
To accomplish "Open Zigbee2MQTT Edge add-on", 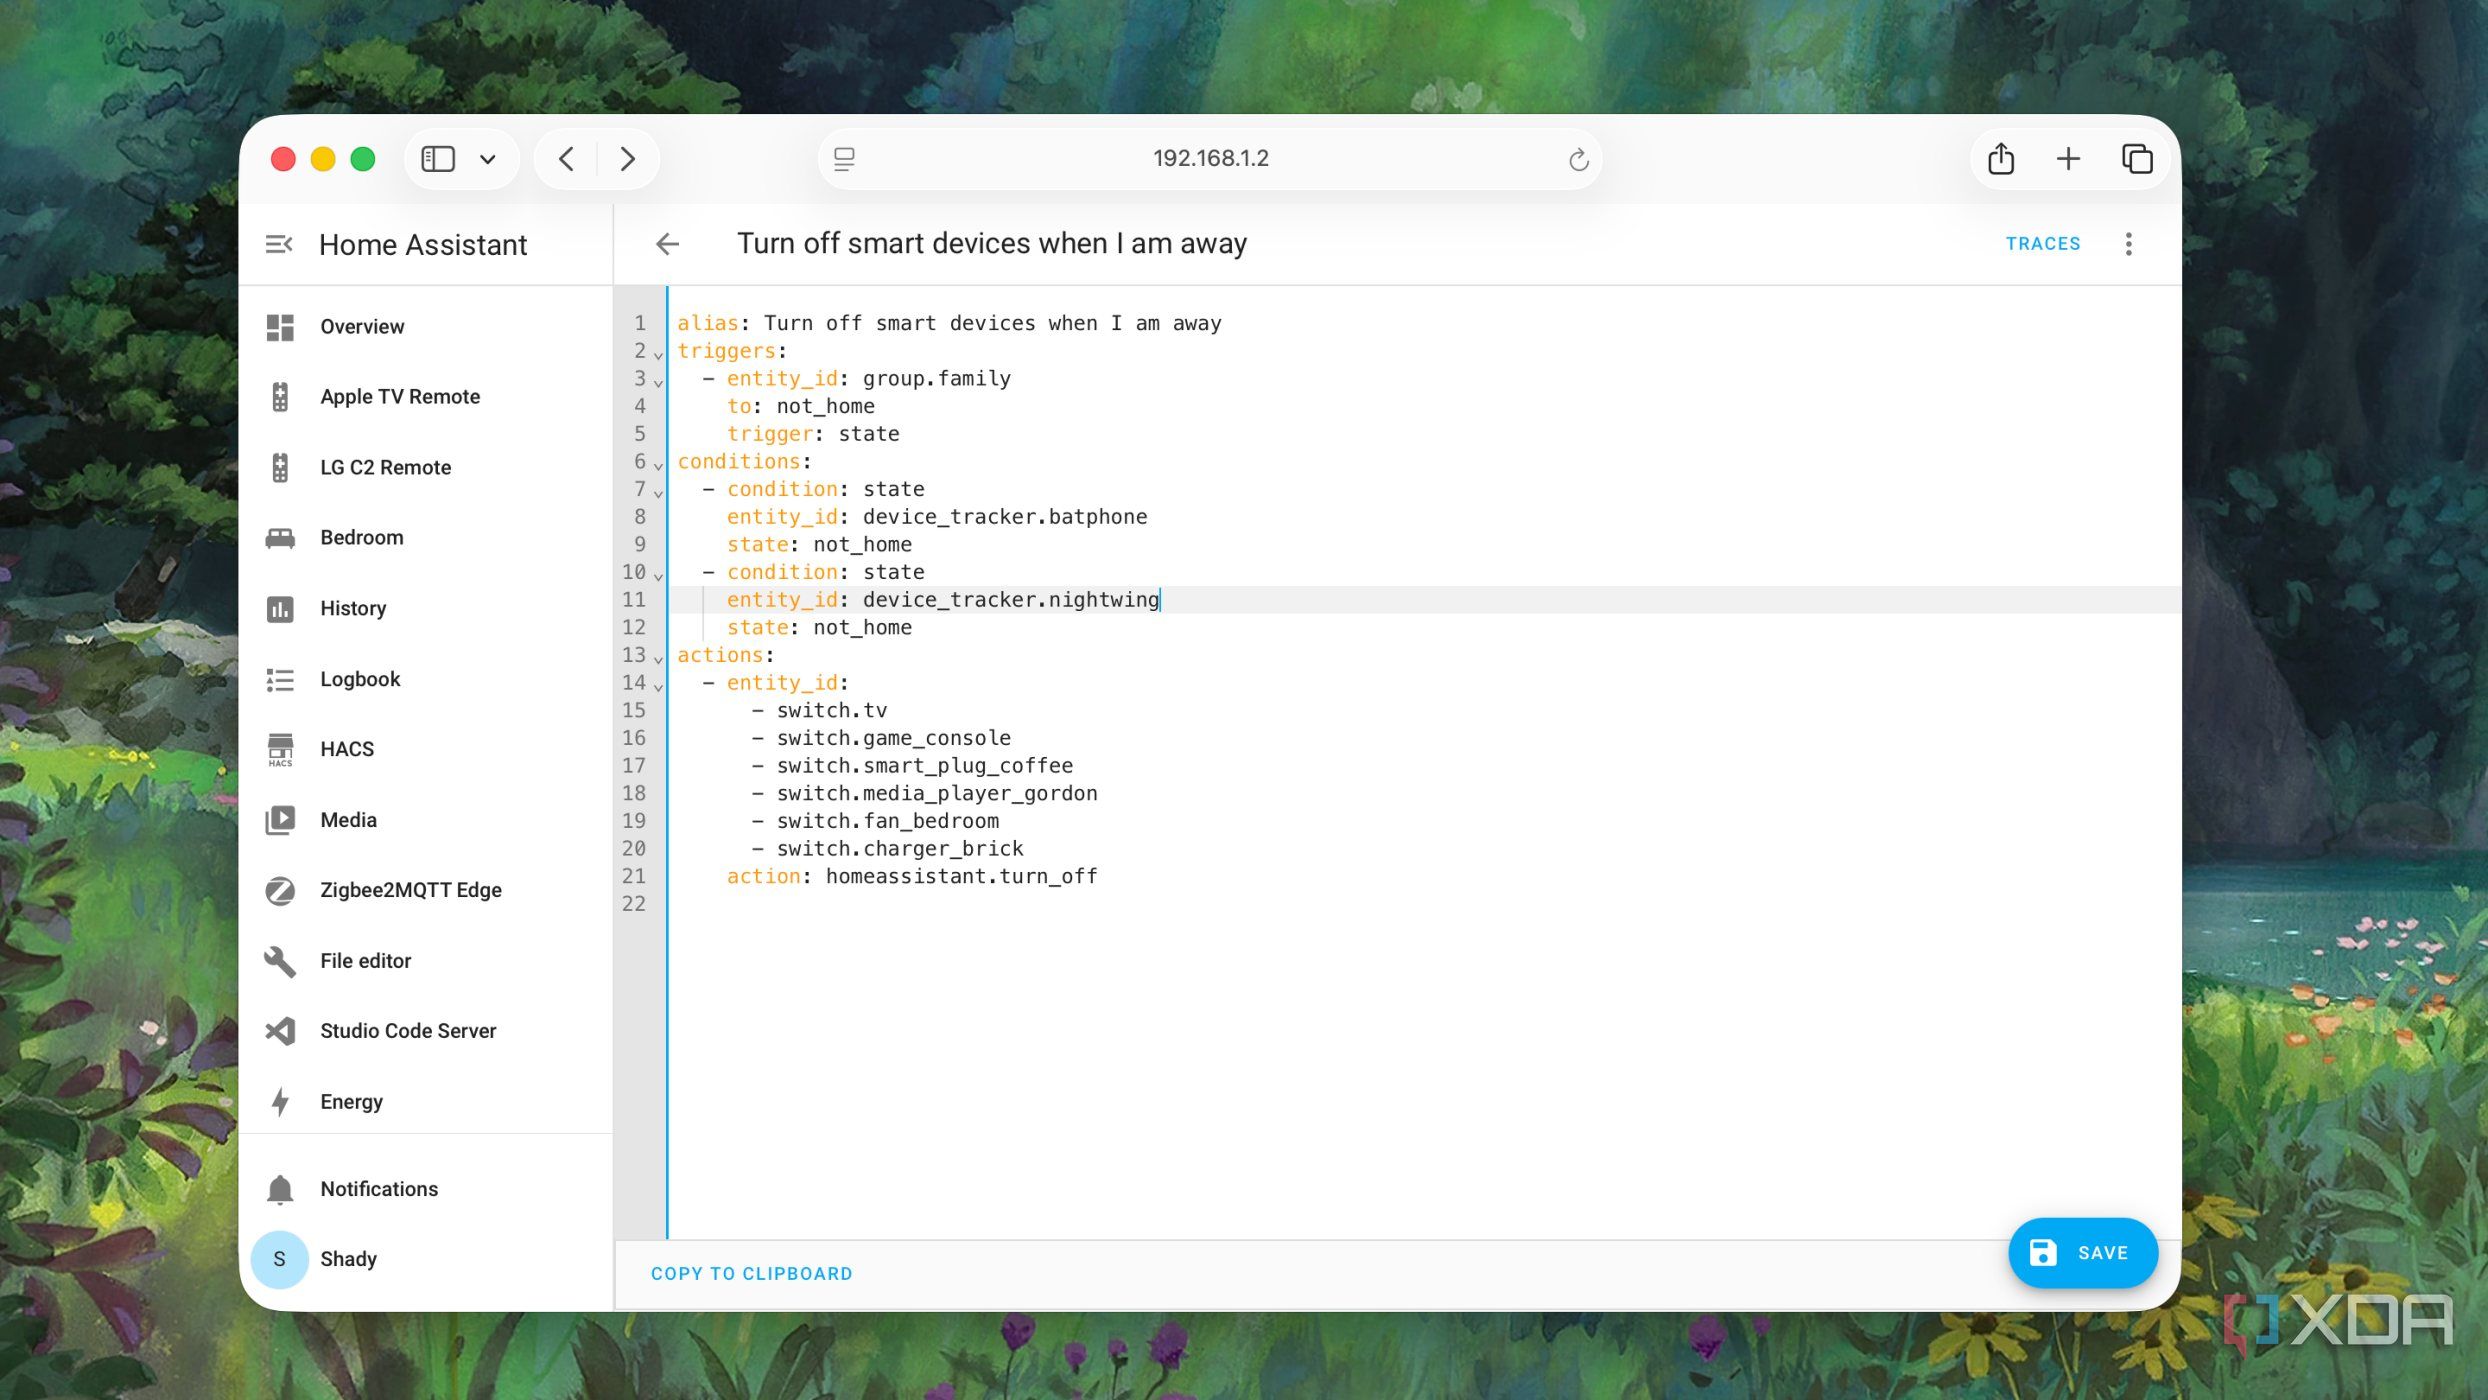I will pos(426,891).
